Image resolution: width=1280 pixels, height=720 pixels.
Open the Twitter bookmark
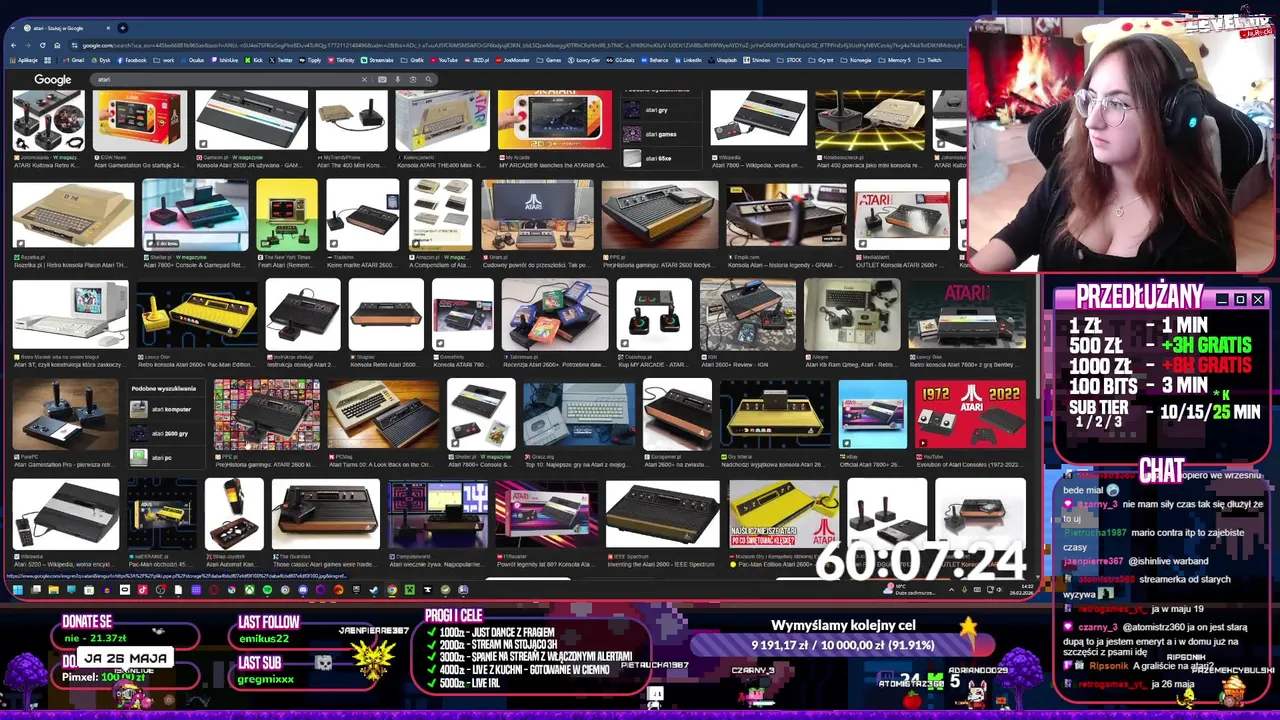[x=280, y=60]
